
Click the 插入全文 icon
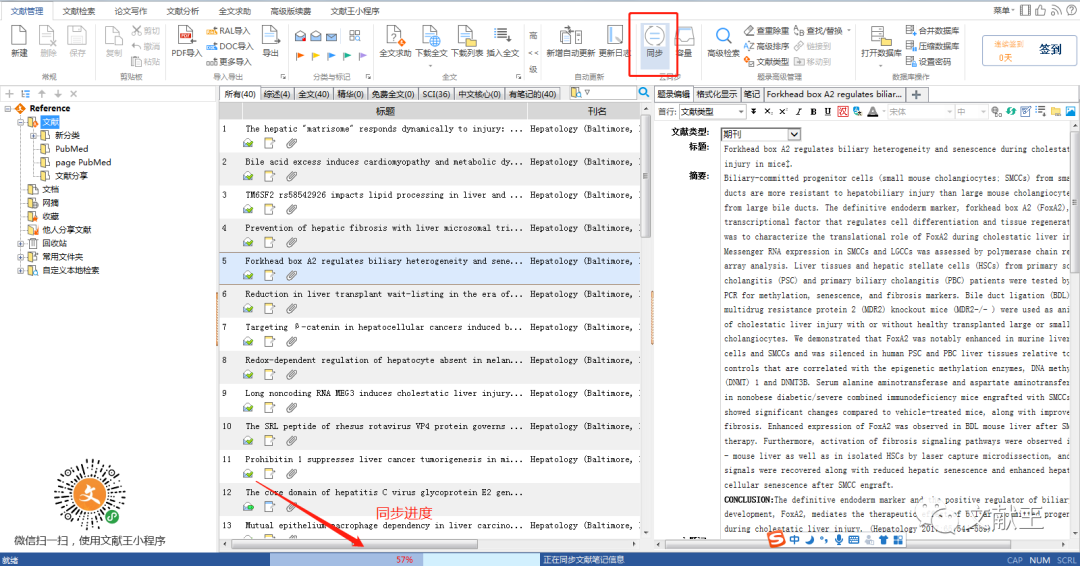click(x=502, y=41)
